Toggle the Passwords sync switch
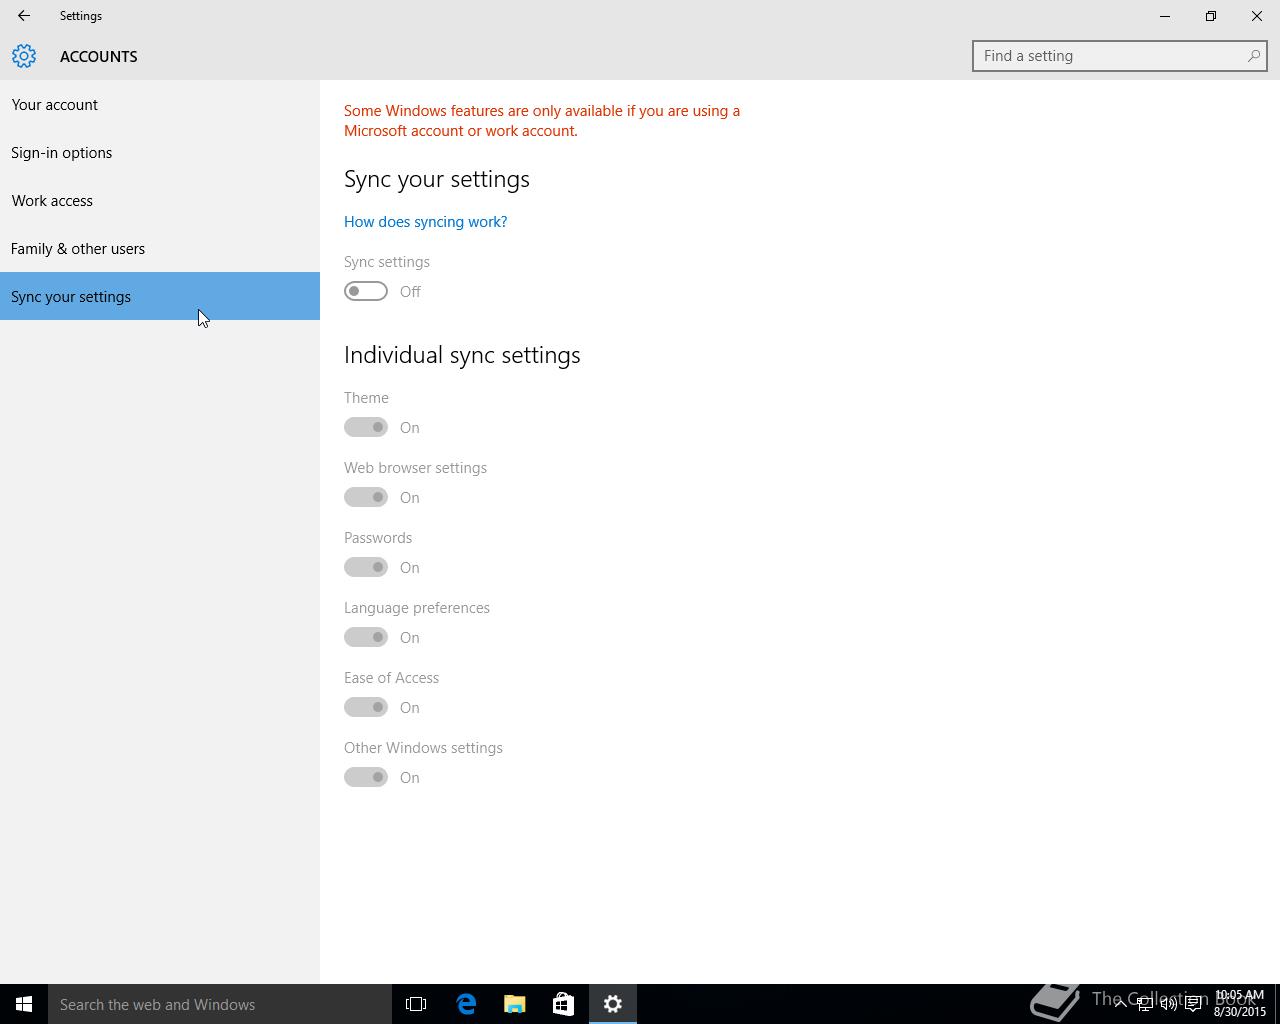The height and width of the screenshot is (1024, 1280). click(x=366, y=567)
